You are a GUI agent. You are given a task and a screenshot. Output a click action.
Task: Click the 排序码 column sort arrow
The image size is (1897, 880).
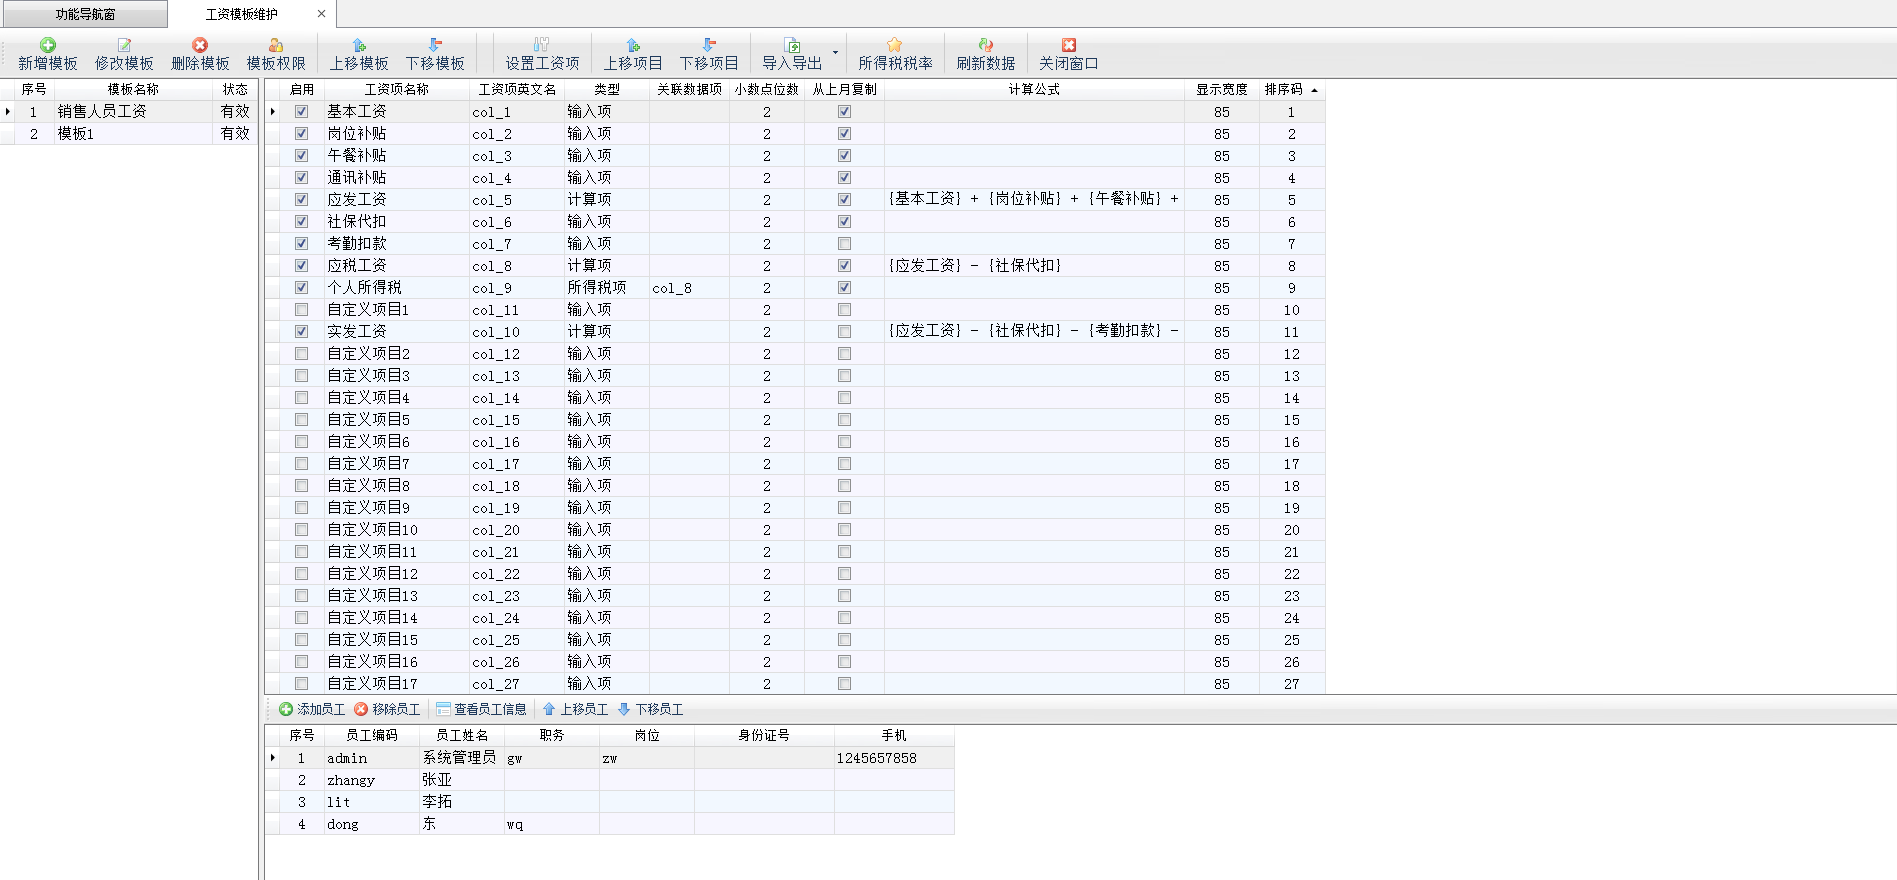point(1314,90)
